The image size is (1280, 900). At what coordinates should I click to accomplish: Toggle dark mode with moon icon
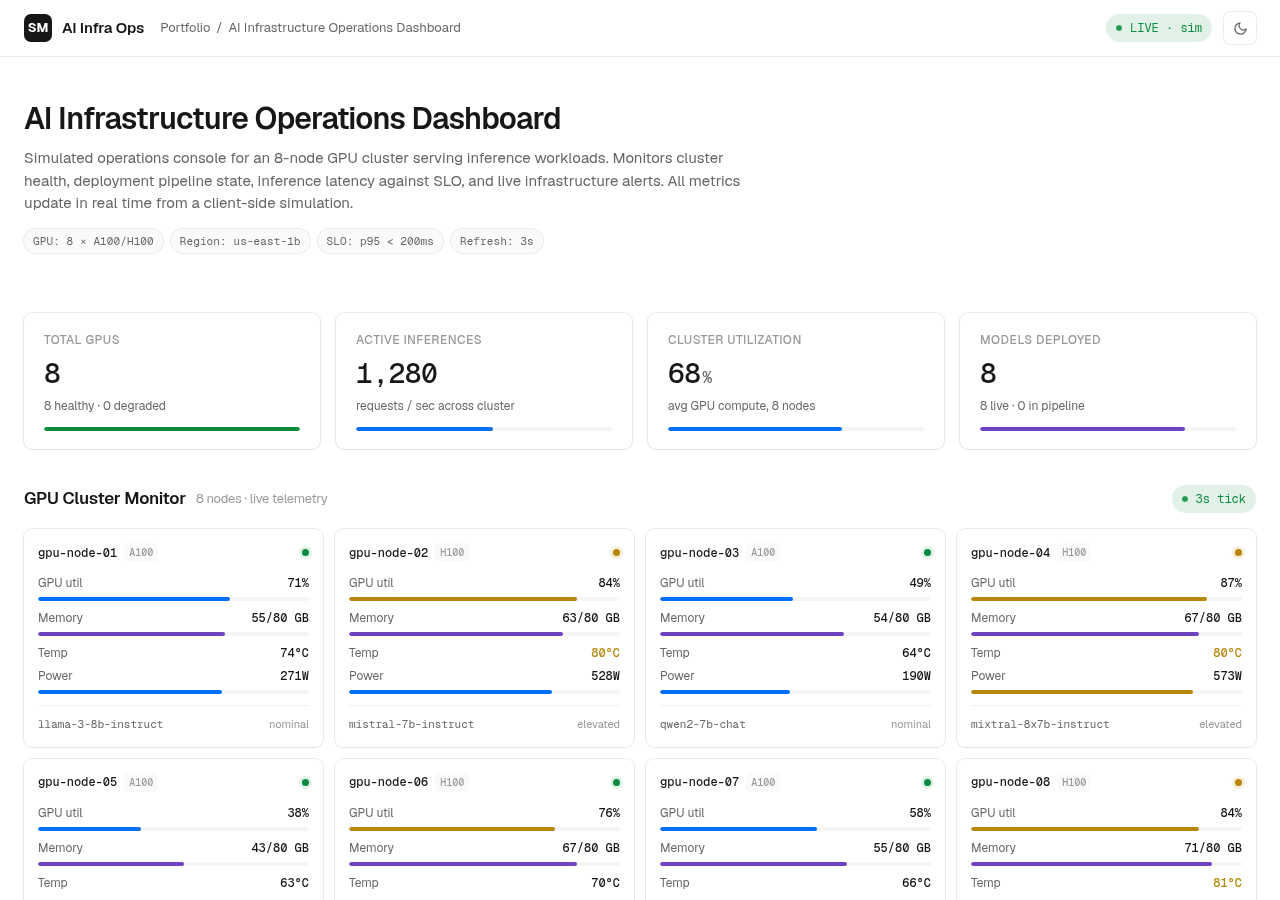click(x=1240, y=28)
